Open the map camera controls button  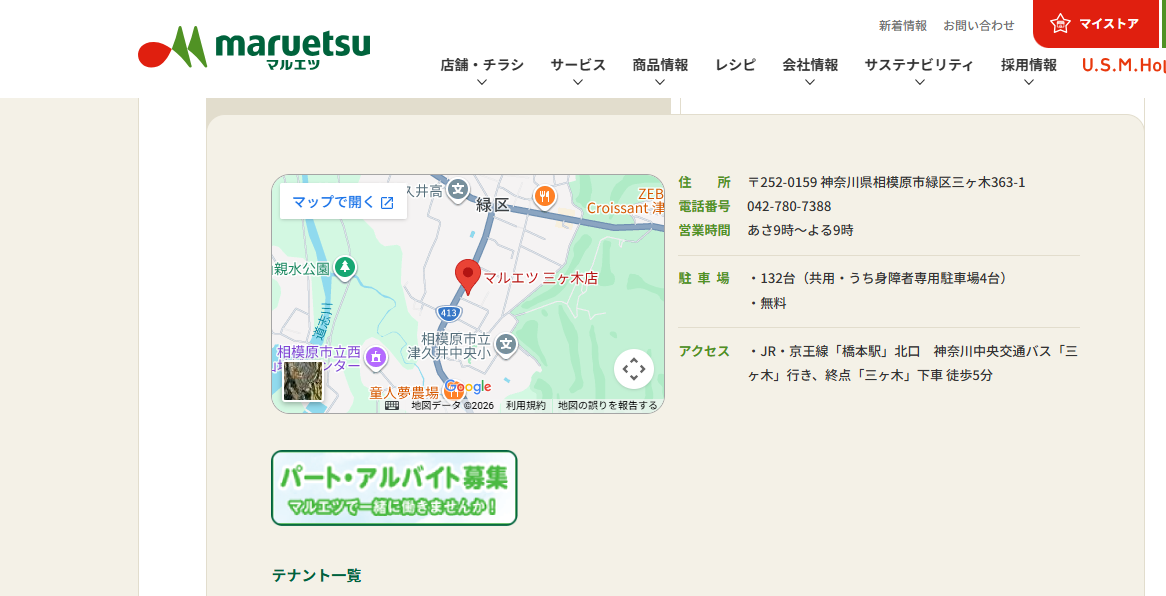click(x=633, y=369)
